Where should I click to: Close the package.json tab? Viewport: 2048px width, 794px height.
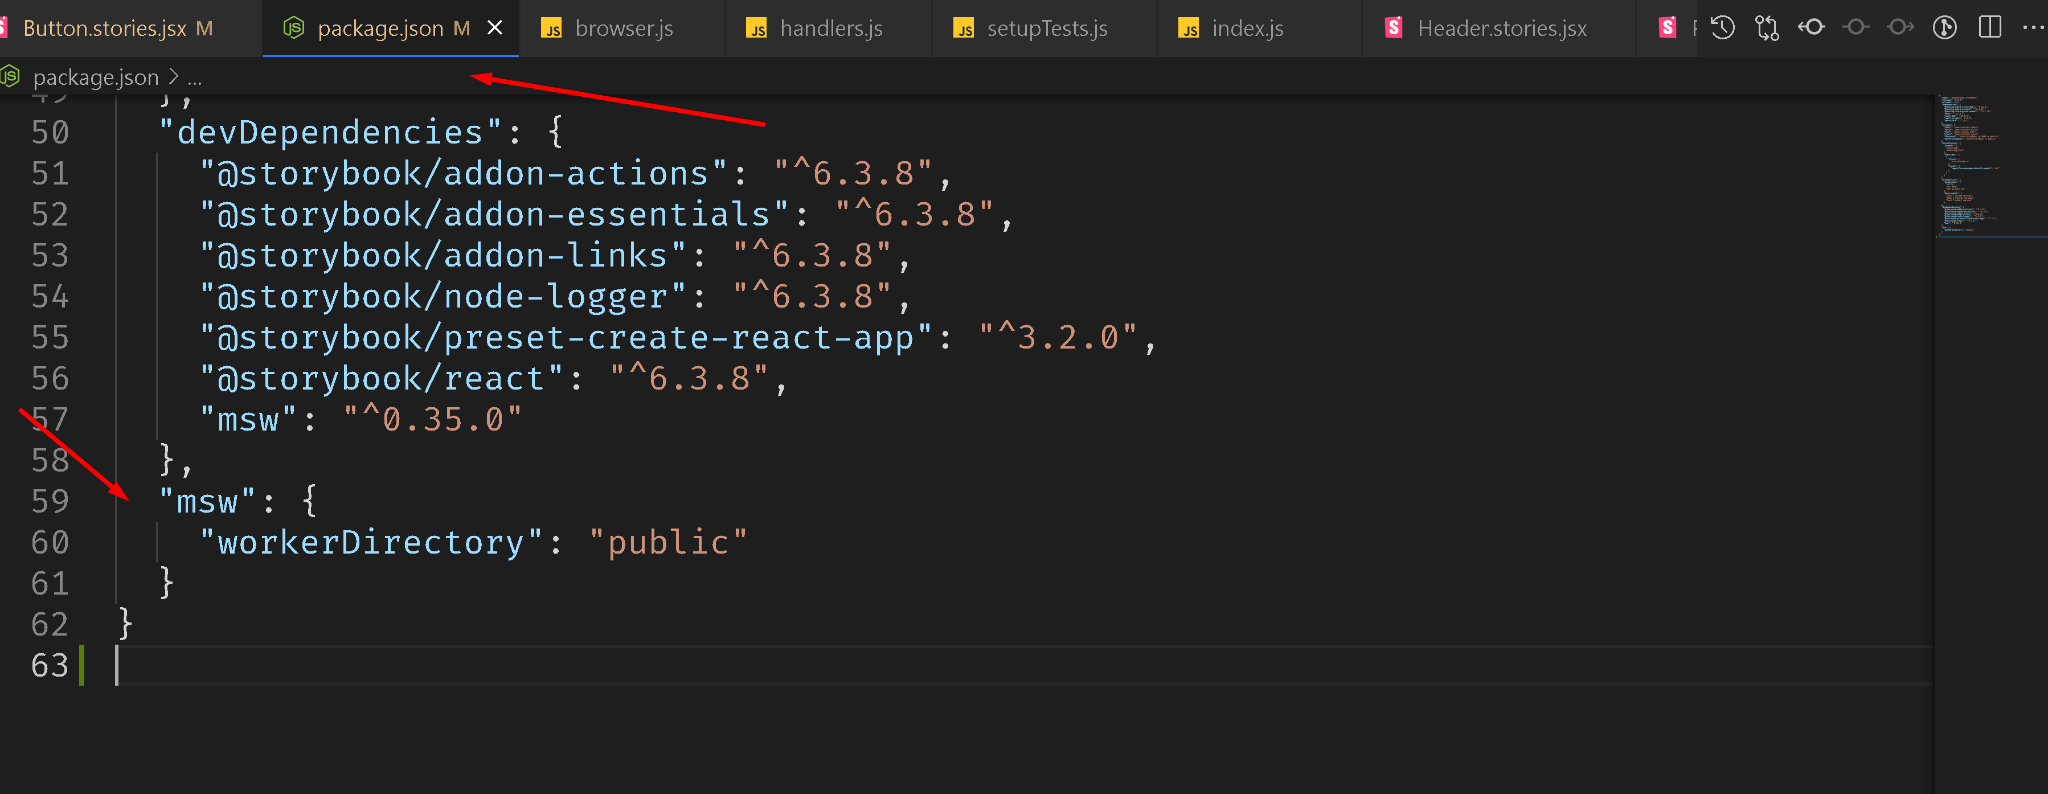pyautogui.click(x=495, y=28)
